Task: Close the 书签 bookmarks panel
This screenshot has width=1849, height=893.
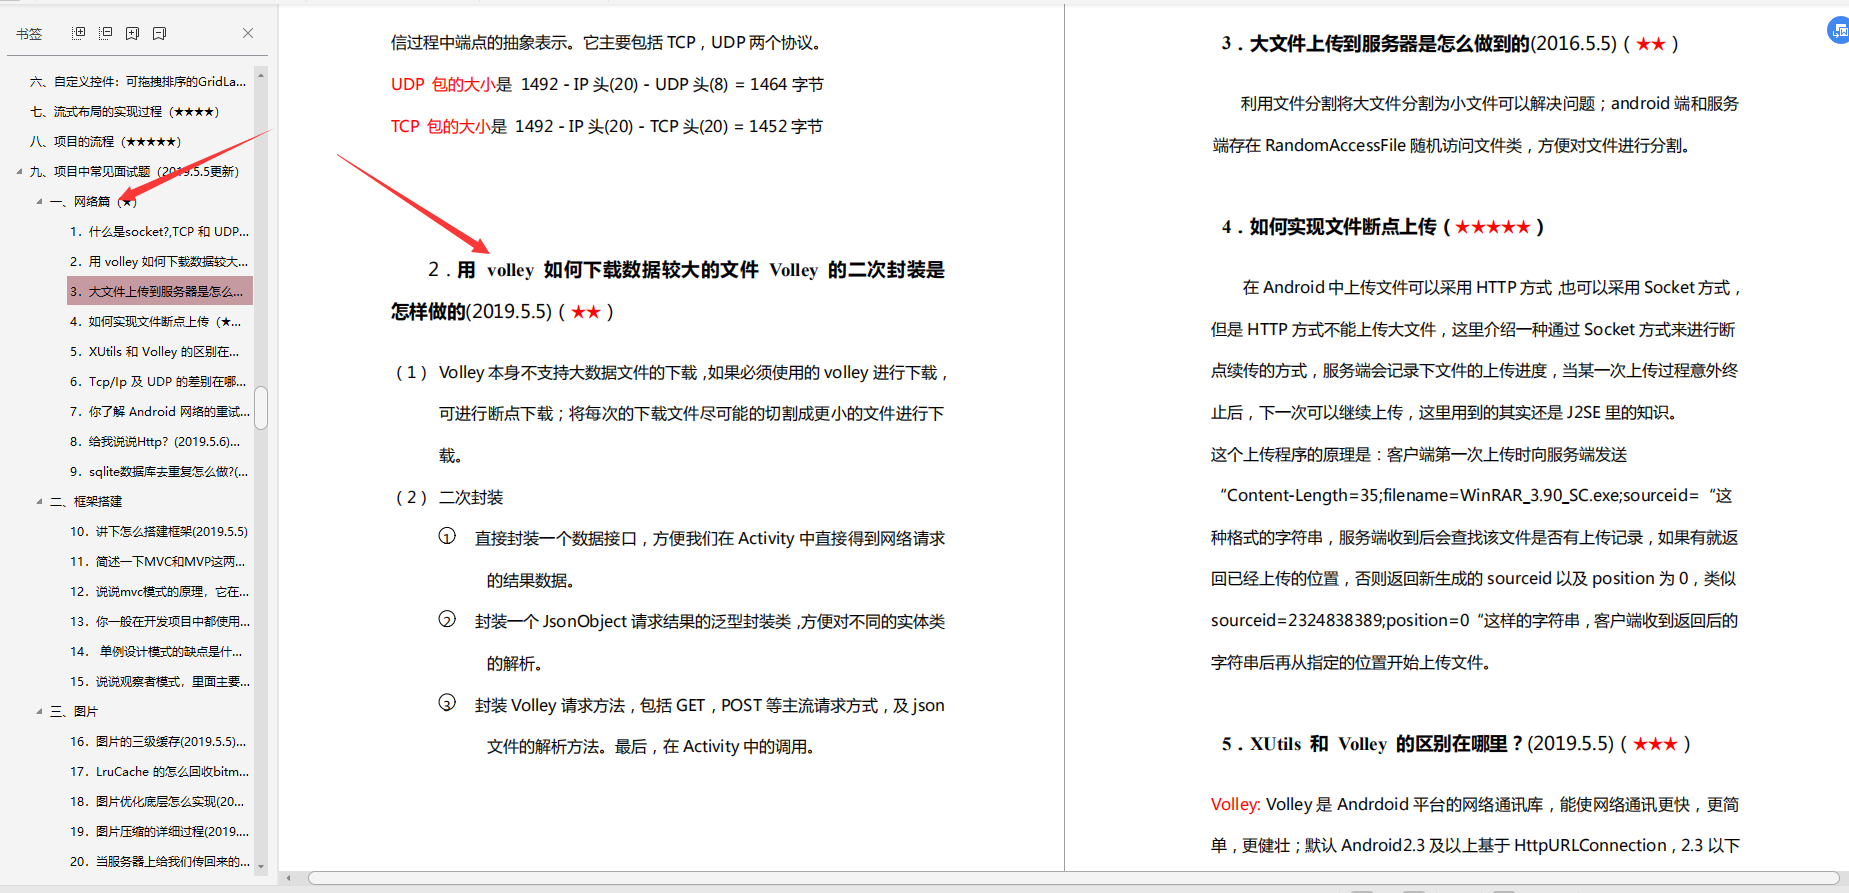Action: coord(248,33)
